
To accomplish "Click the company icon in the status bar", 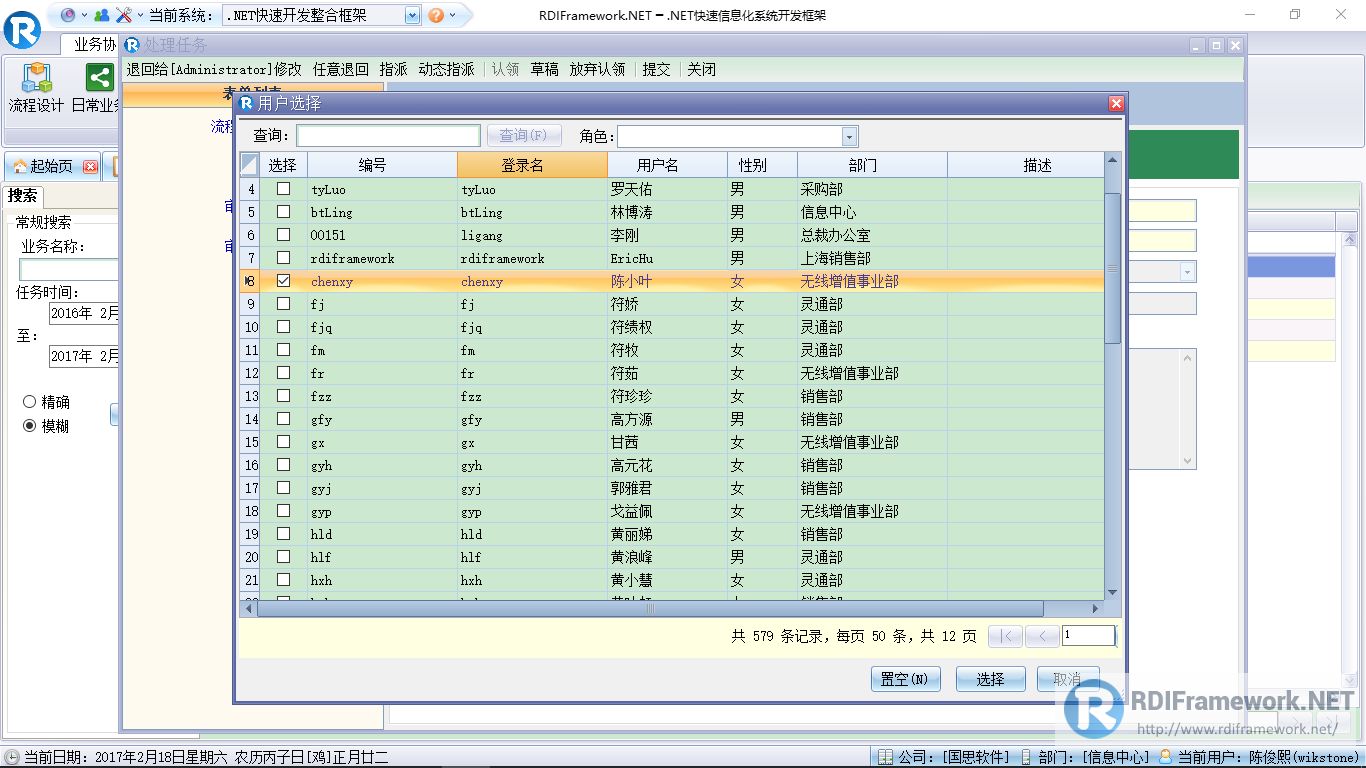I will coord(884,756).
